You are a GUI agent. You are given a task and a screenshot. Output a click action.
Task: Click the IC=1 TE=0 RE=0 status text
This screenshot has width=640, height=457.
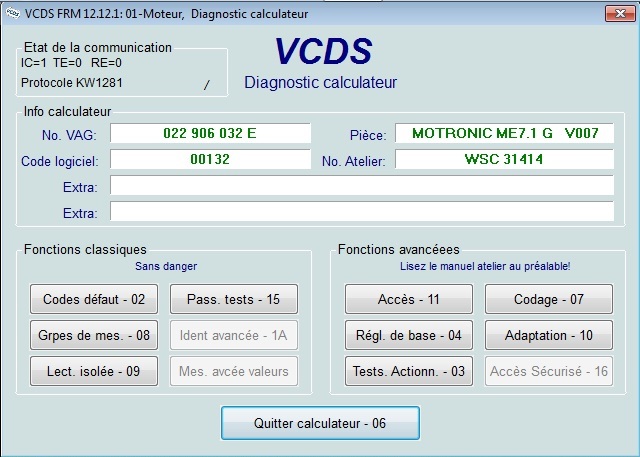tap(71, 63)
